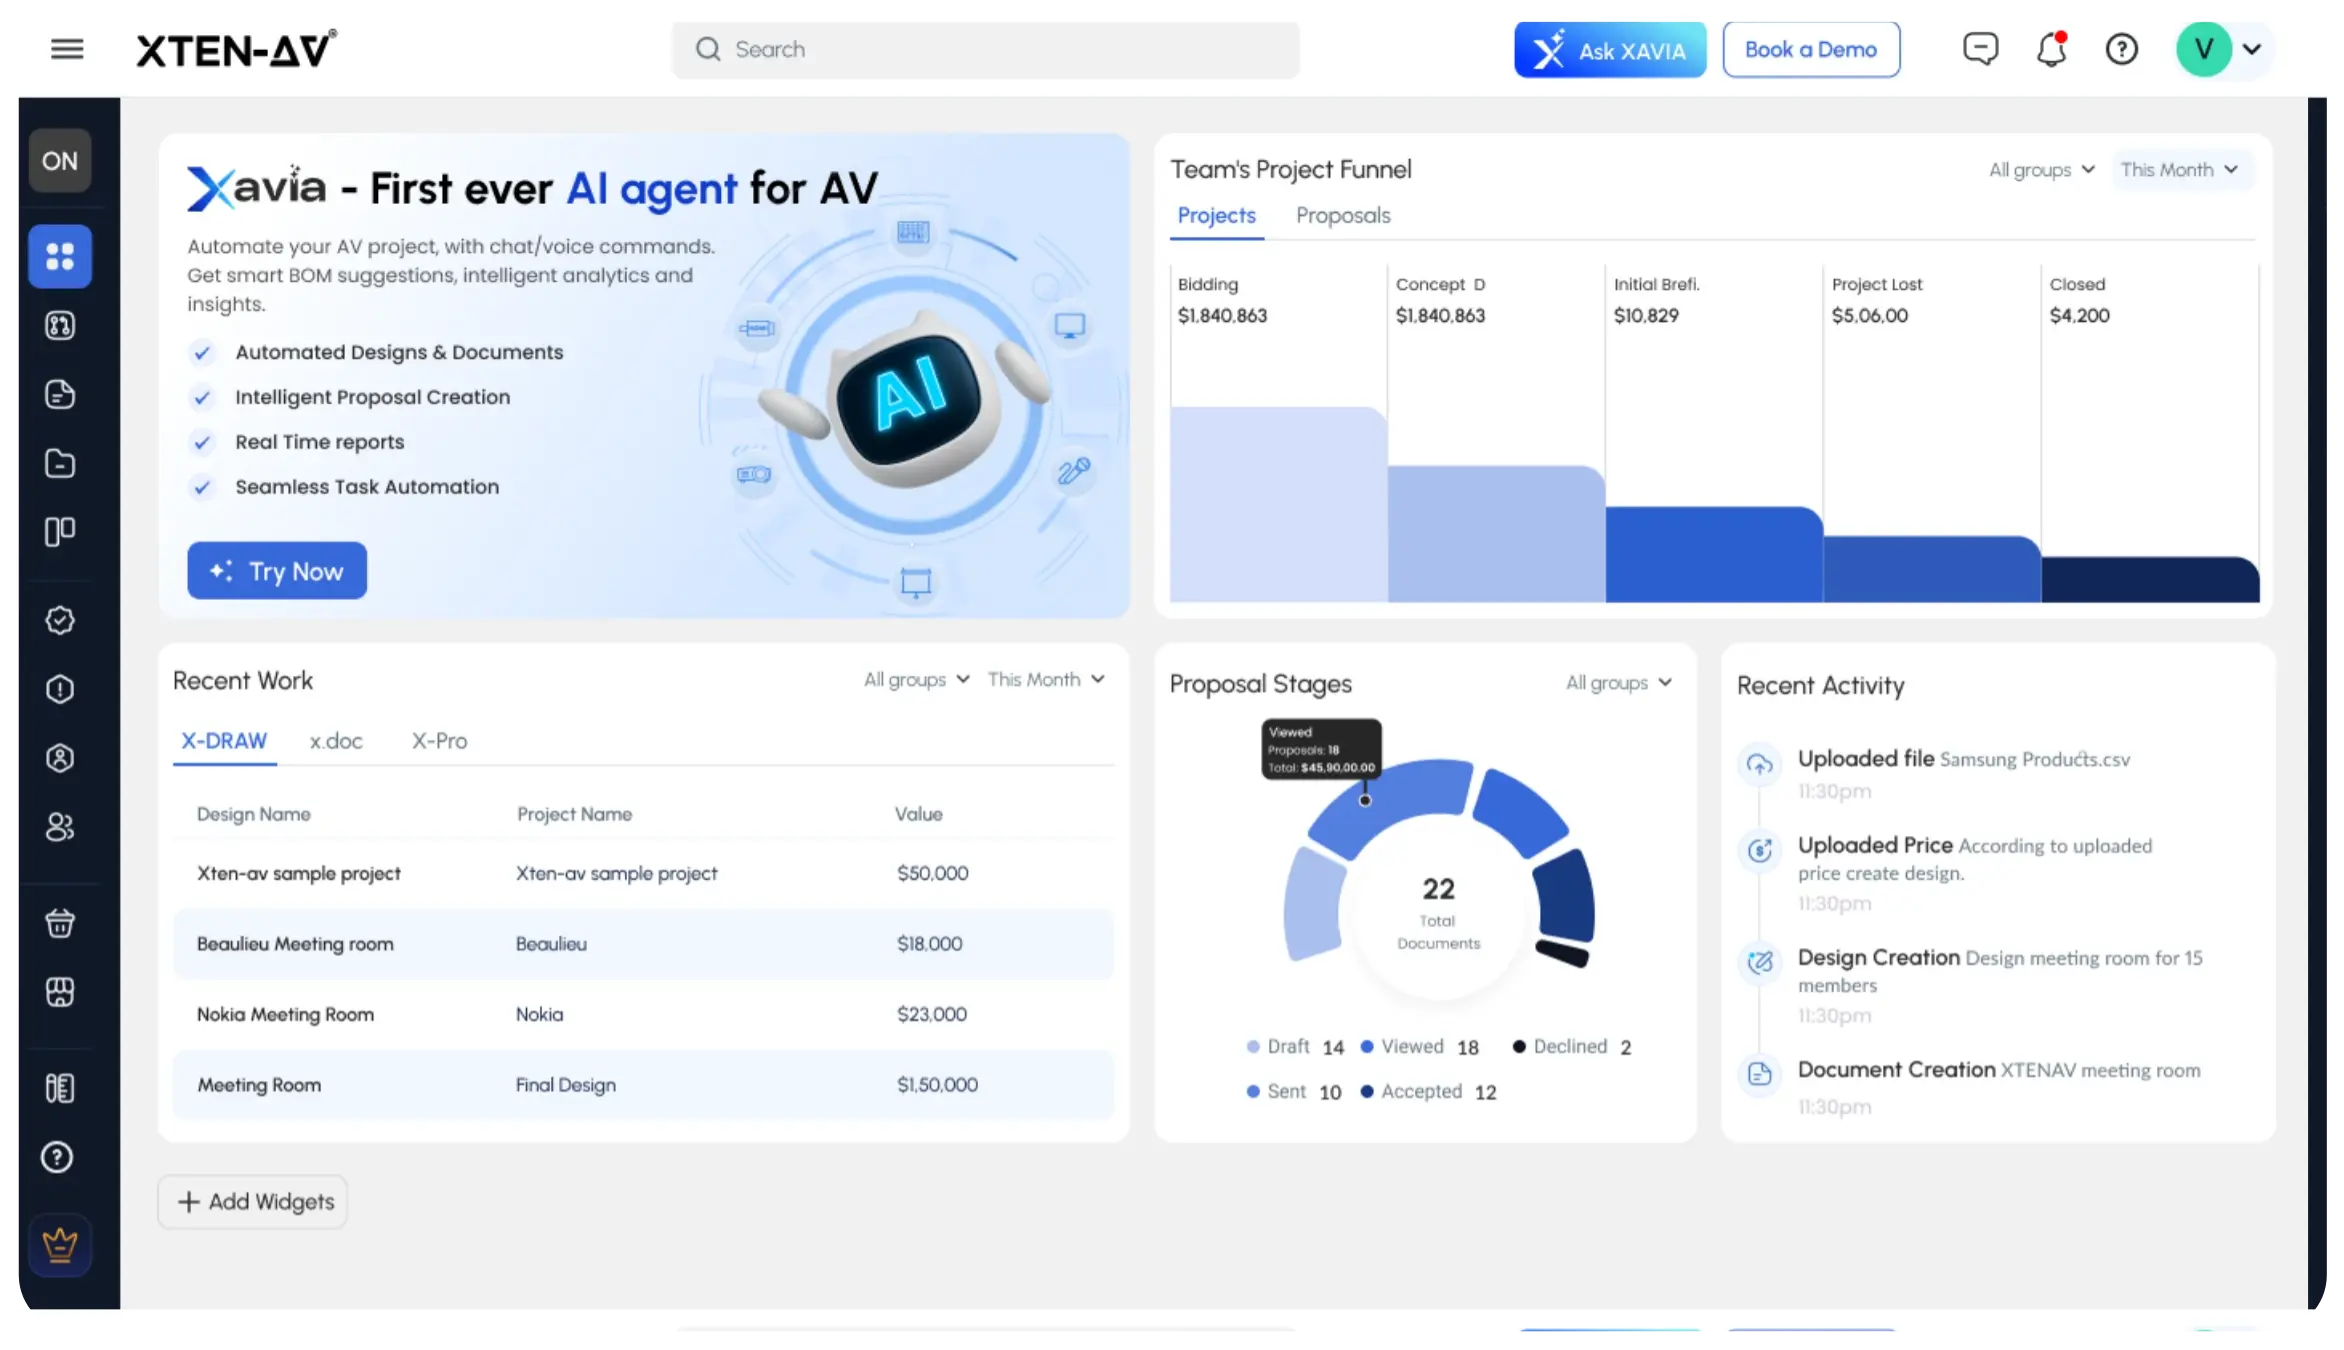
Task: Open the notifications bell icon
Action: 2051,49
